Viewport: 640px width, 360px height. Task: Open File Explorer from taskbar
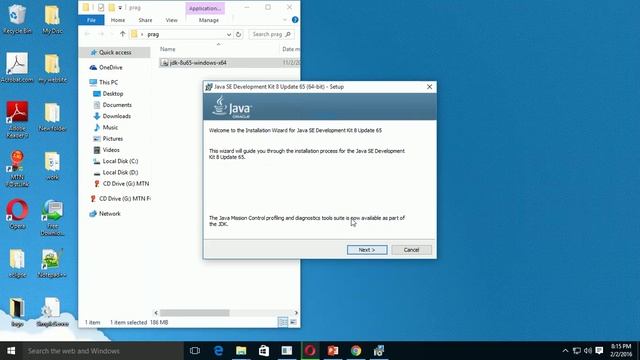tap(241, 351)
